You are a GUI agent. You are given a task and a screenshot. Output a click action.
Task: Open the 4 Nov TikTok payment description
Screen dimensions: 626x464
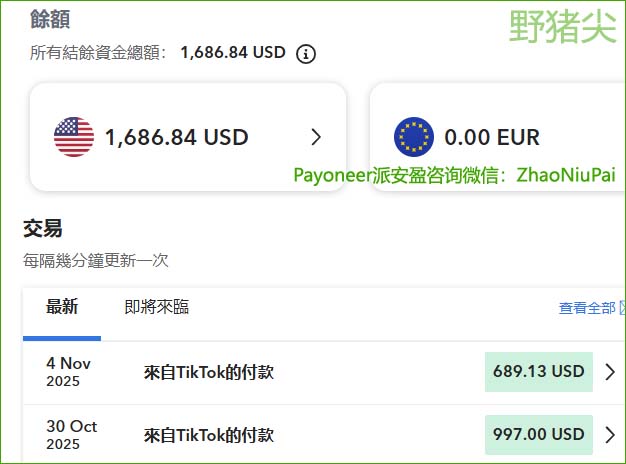pyautogui.click(x=209, y=372)
